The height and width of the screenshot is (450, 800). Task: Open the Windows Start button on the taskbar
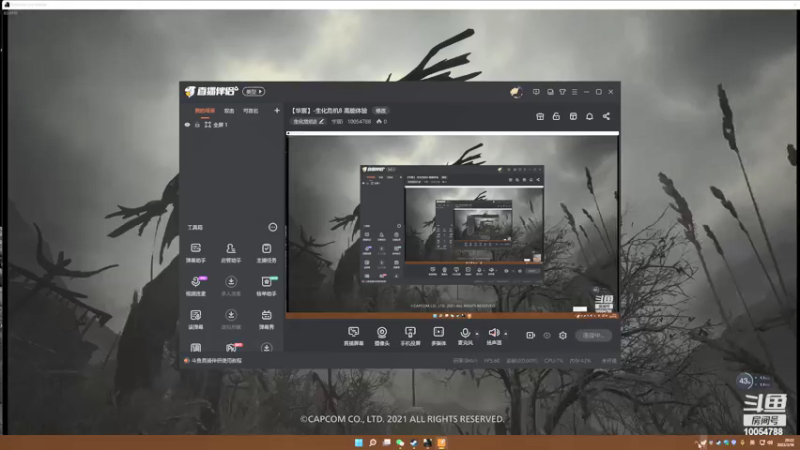[359, 442]
